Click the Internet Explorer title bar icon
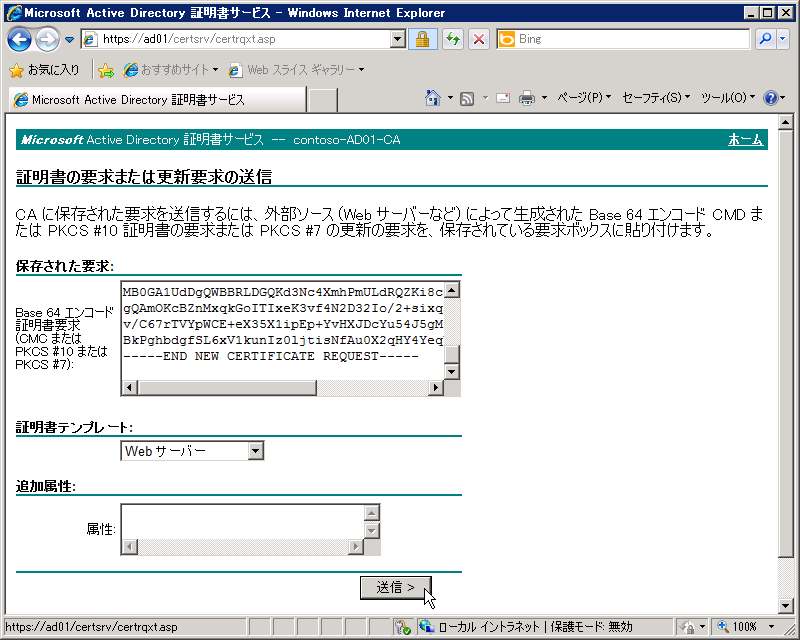This screenshot has width=800, height=640. coord(14,13)
